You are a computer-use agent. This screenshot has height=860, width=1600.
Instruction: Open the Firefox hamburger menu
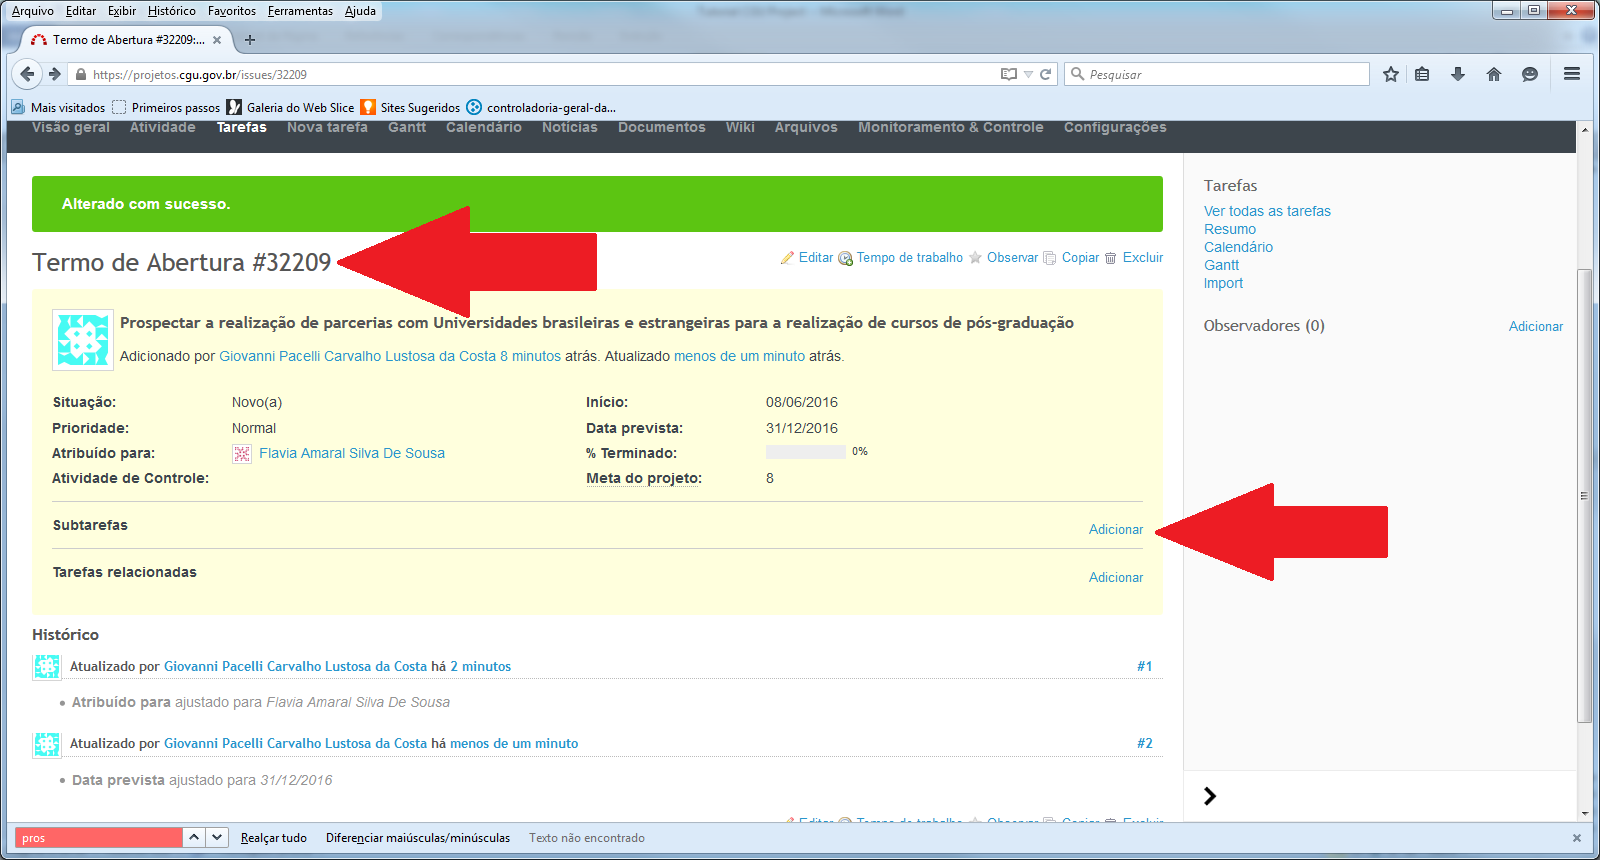click(x=1572, y=74)
